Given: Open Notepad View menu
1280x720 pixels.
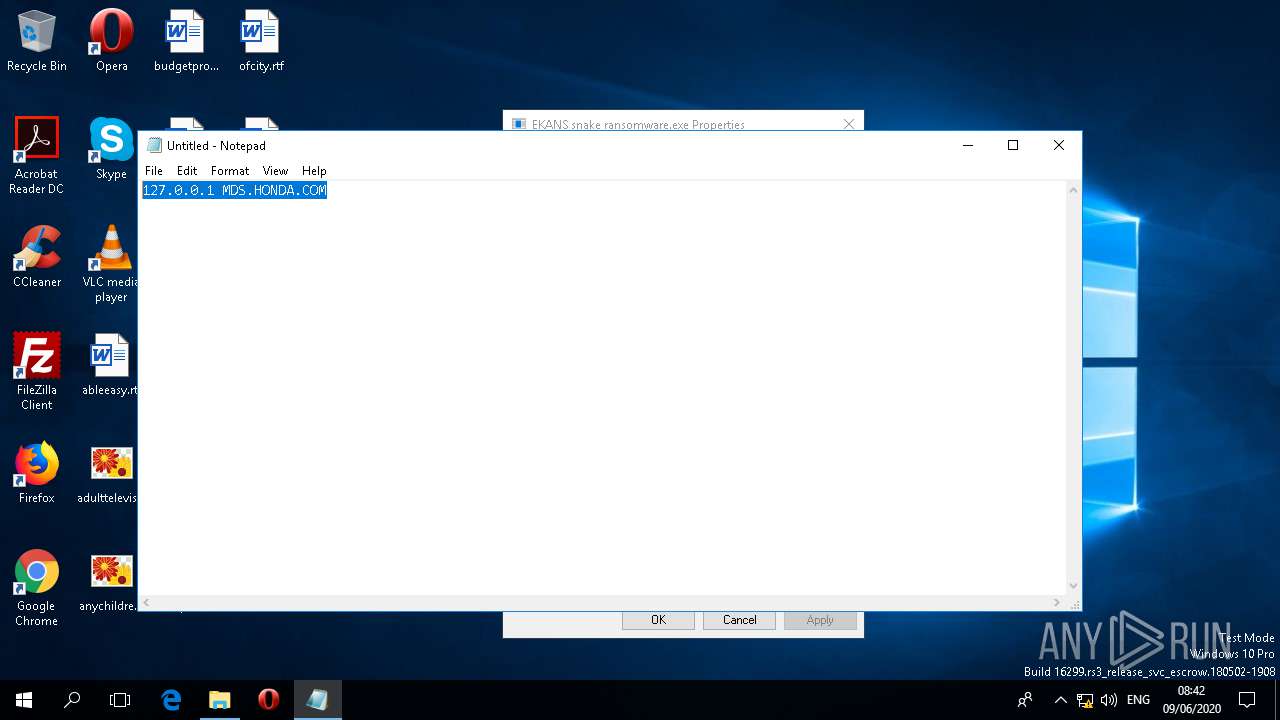Looking at the screenshot, I should (275, 171).
